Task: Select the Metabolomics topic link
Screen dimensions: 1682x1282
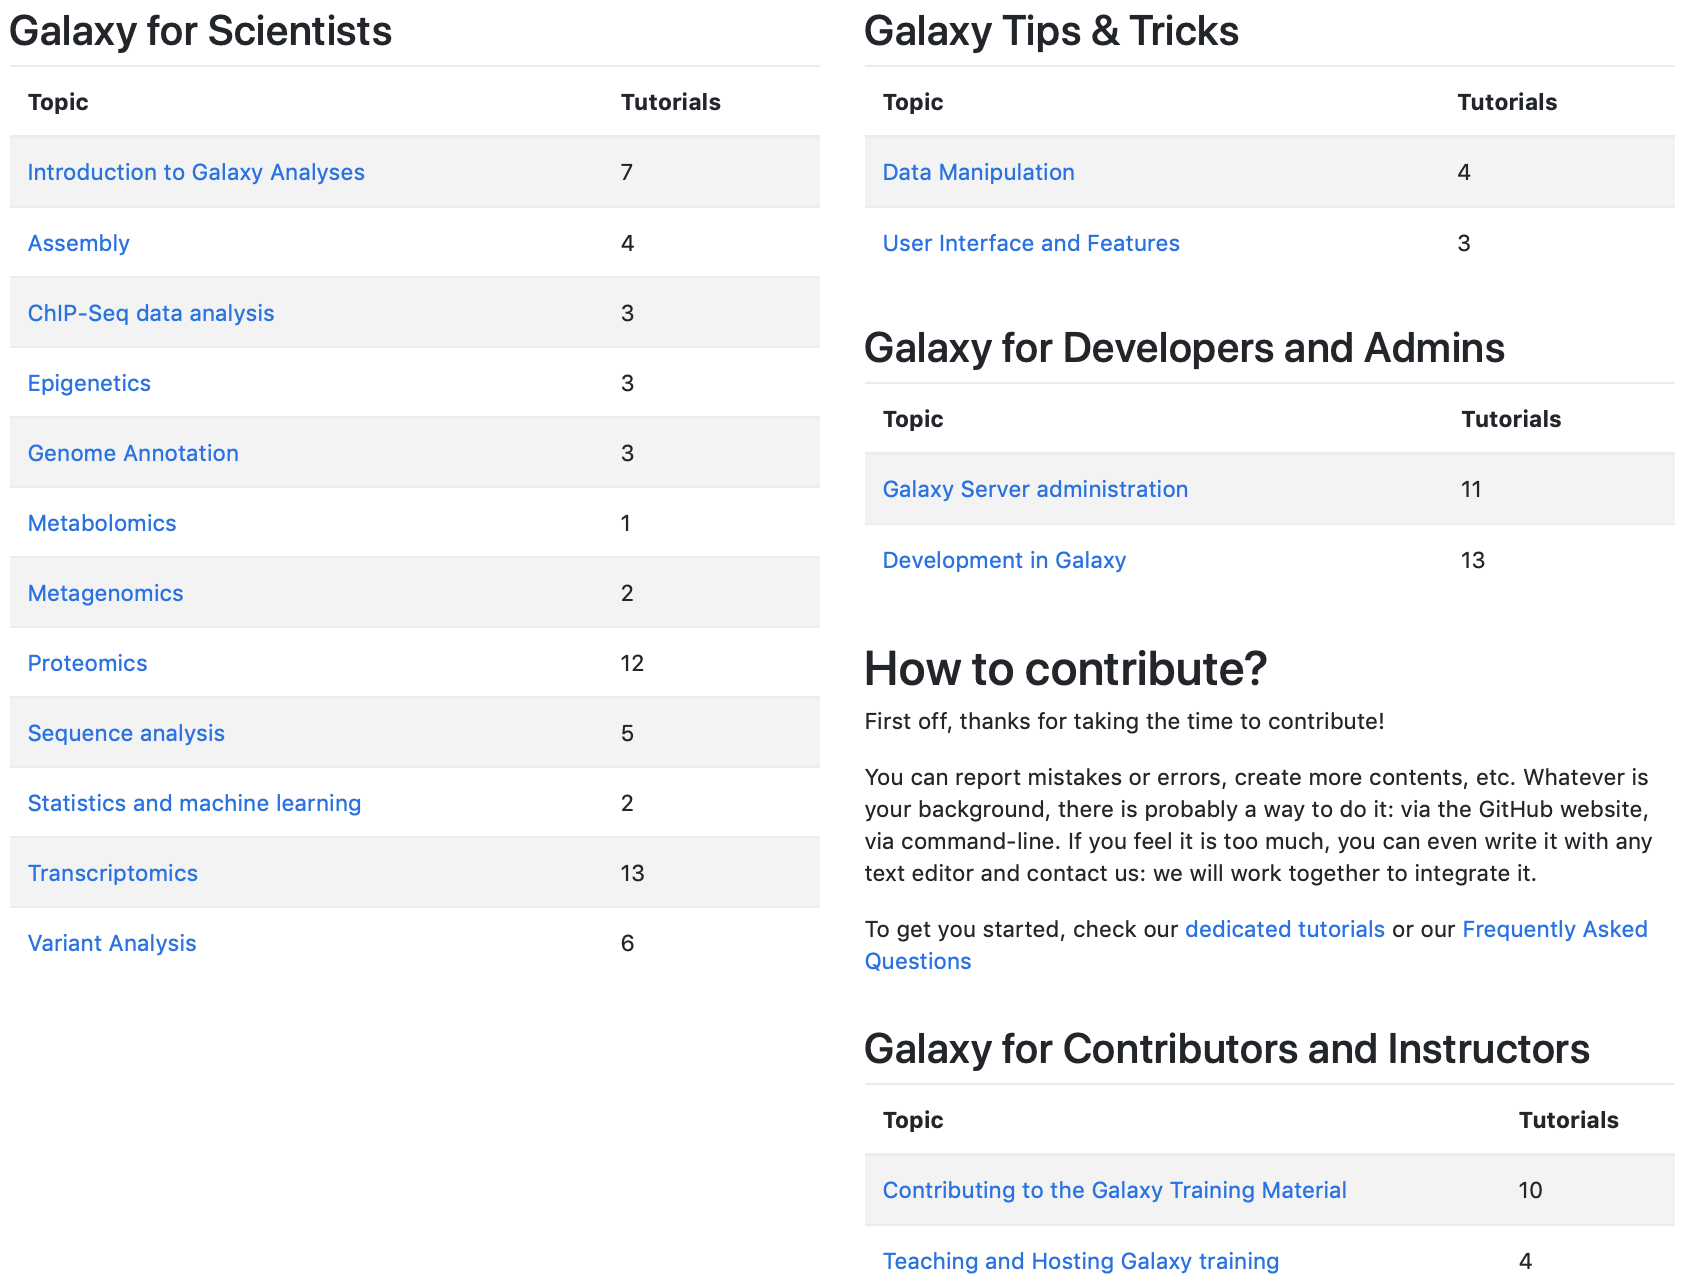Action: (x=102, y=523)
